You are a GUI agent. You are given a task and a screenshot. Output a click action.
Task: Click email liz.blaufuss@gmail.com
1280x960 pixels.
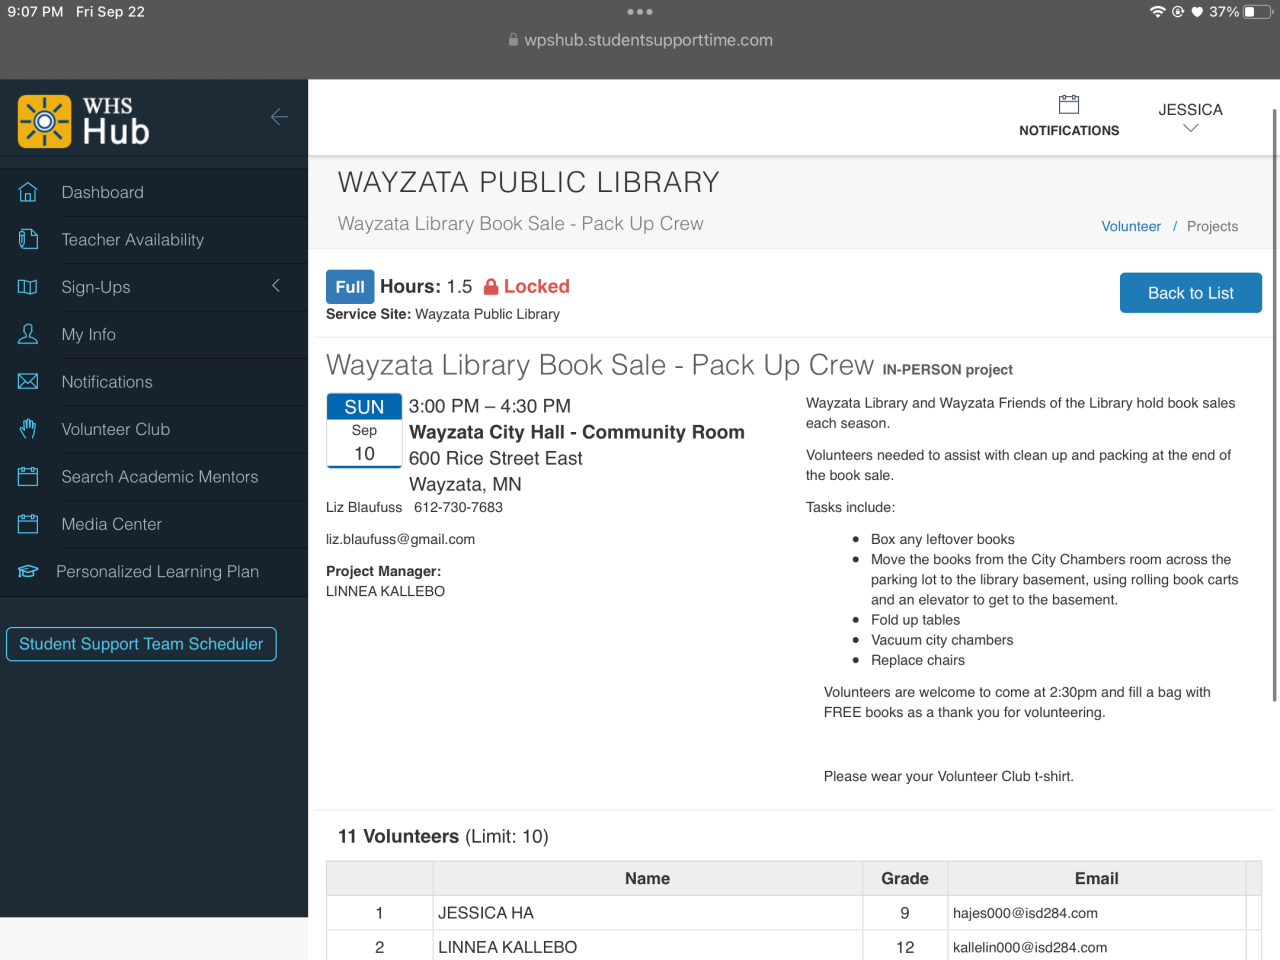coord(400,540)
